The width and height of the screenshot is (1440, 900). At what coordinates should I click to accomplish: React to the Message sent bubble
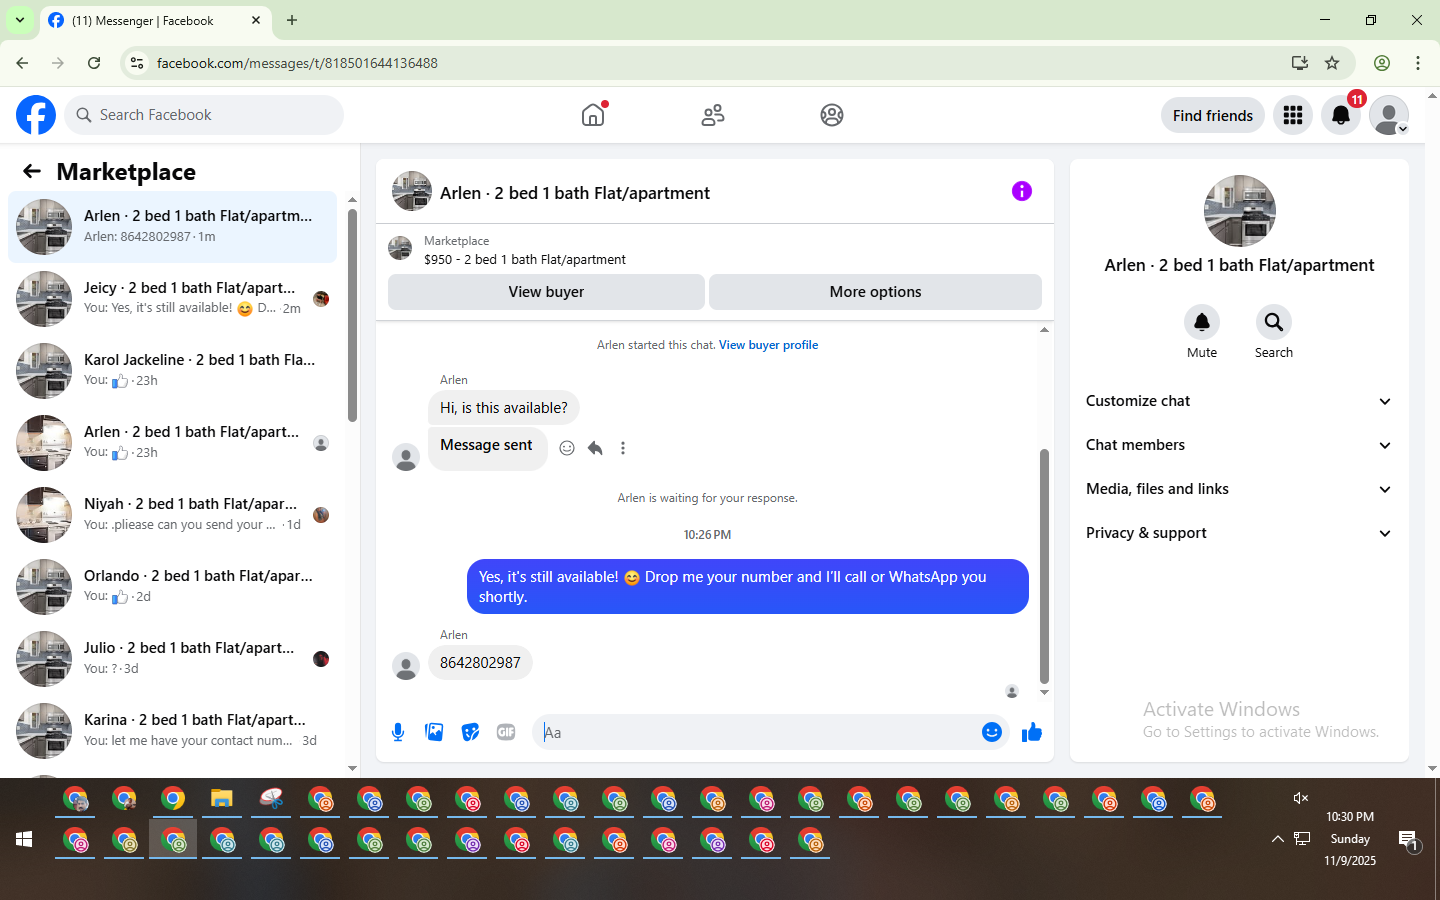(x=567, y=448)
